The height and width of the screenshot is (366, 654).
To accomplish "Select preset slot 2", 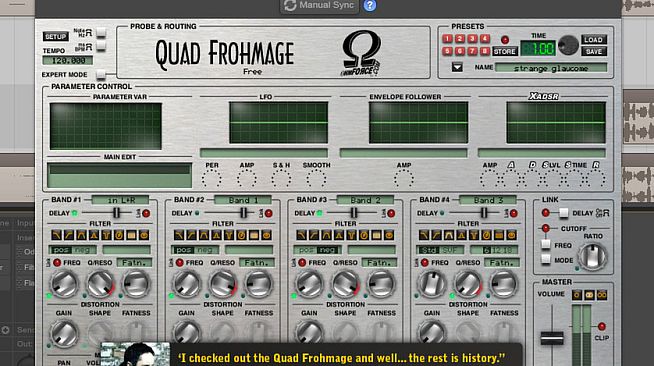I will (460, 39).
